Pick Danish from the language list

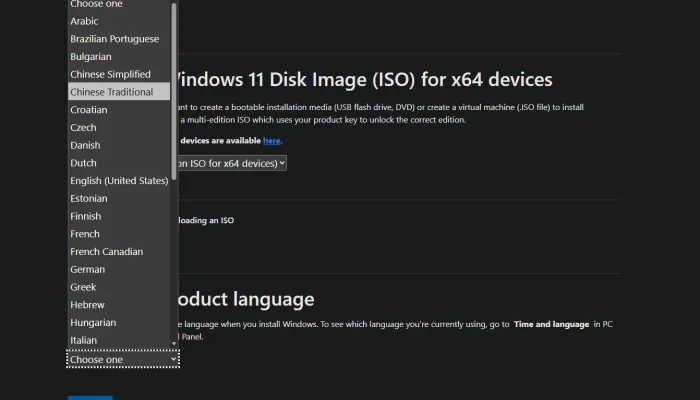[119, 145]
